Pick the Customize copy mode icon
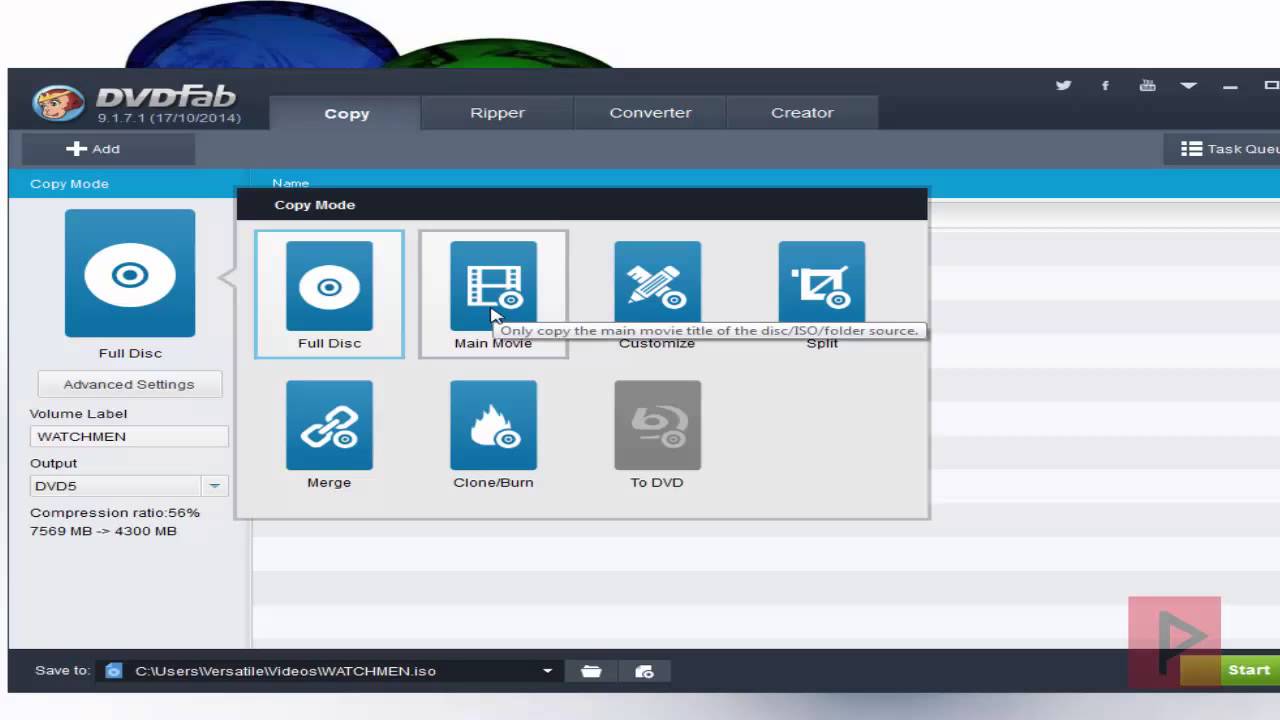The height and width of the screenshot is (720, 1280). (x=657, y=286)
